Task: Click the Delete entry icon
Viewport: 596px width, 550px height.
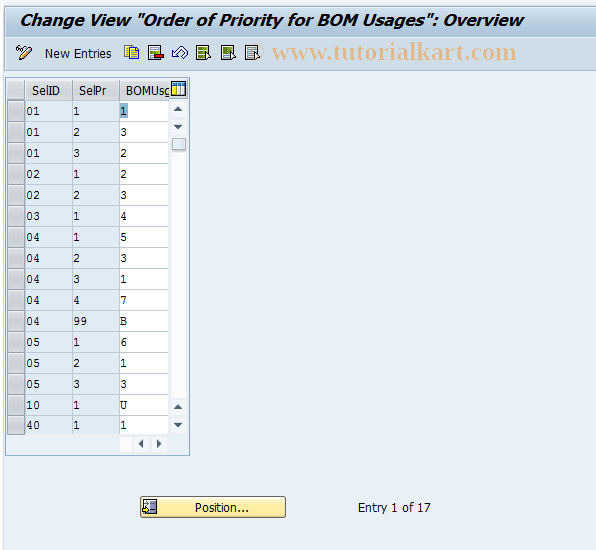Action: coord(156,53)
